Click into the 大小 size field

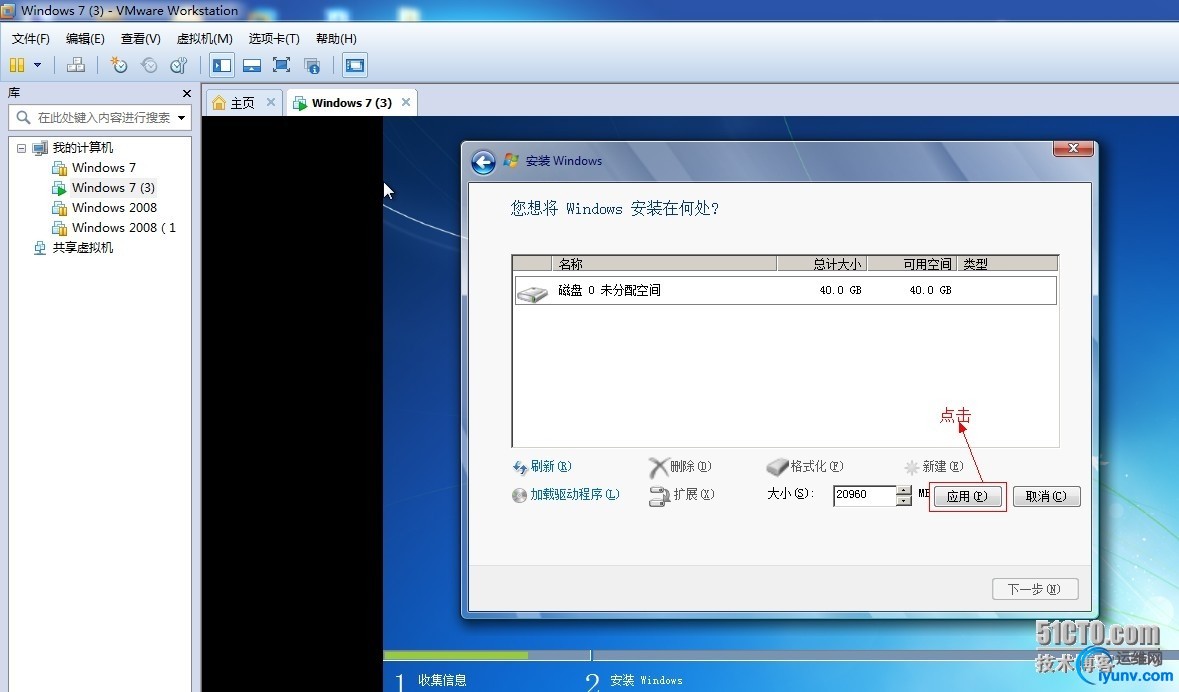[x=864, y=495]
